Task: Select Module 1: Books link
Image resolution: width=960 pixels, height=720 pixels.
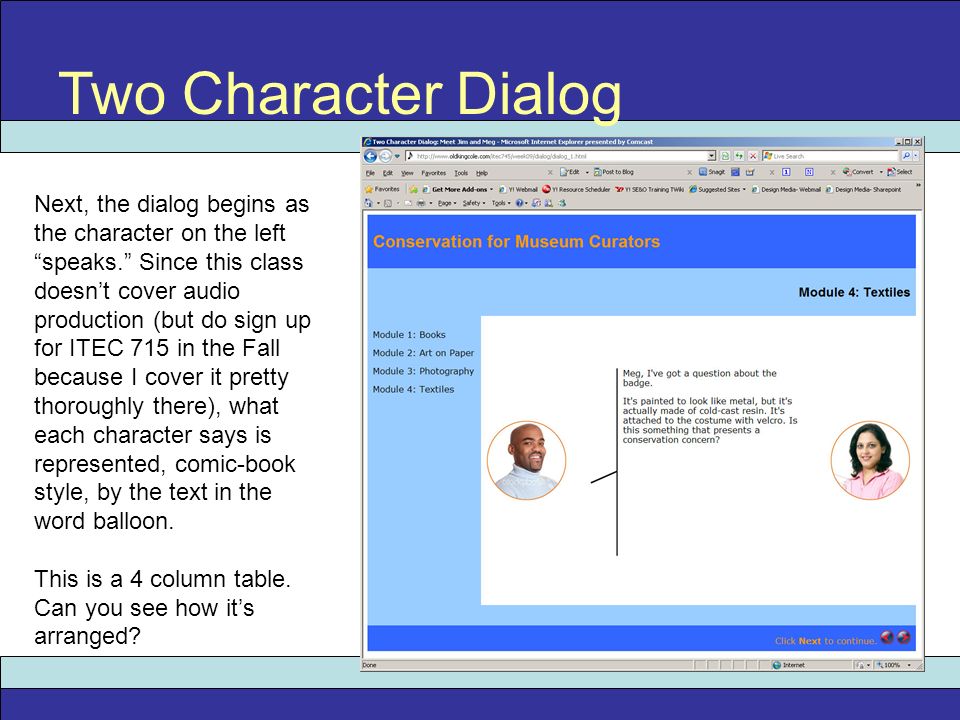Action: pos(409,335)
